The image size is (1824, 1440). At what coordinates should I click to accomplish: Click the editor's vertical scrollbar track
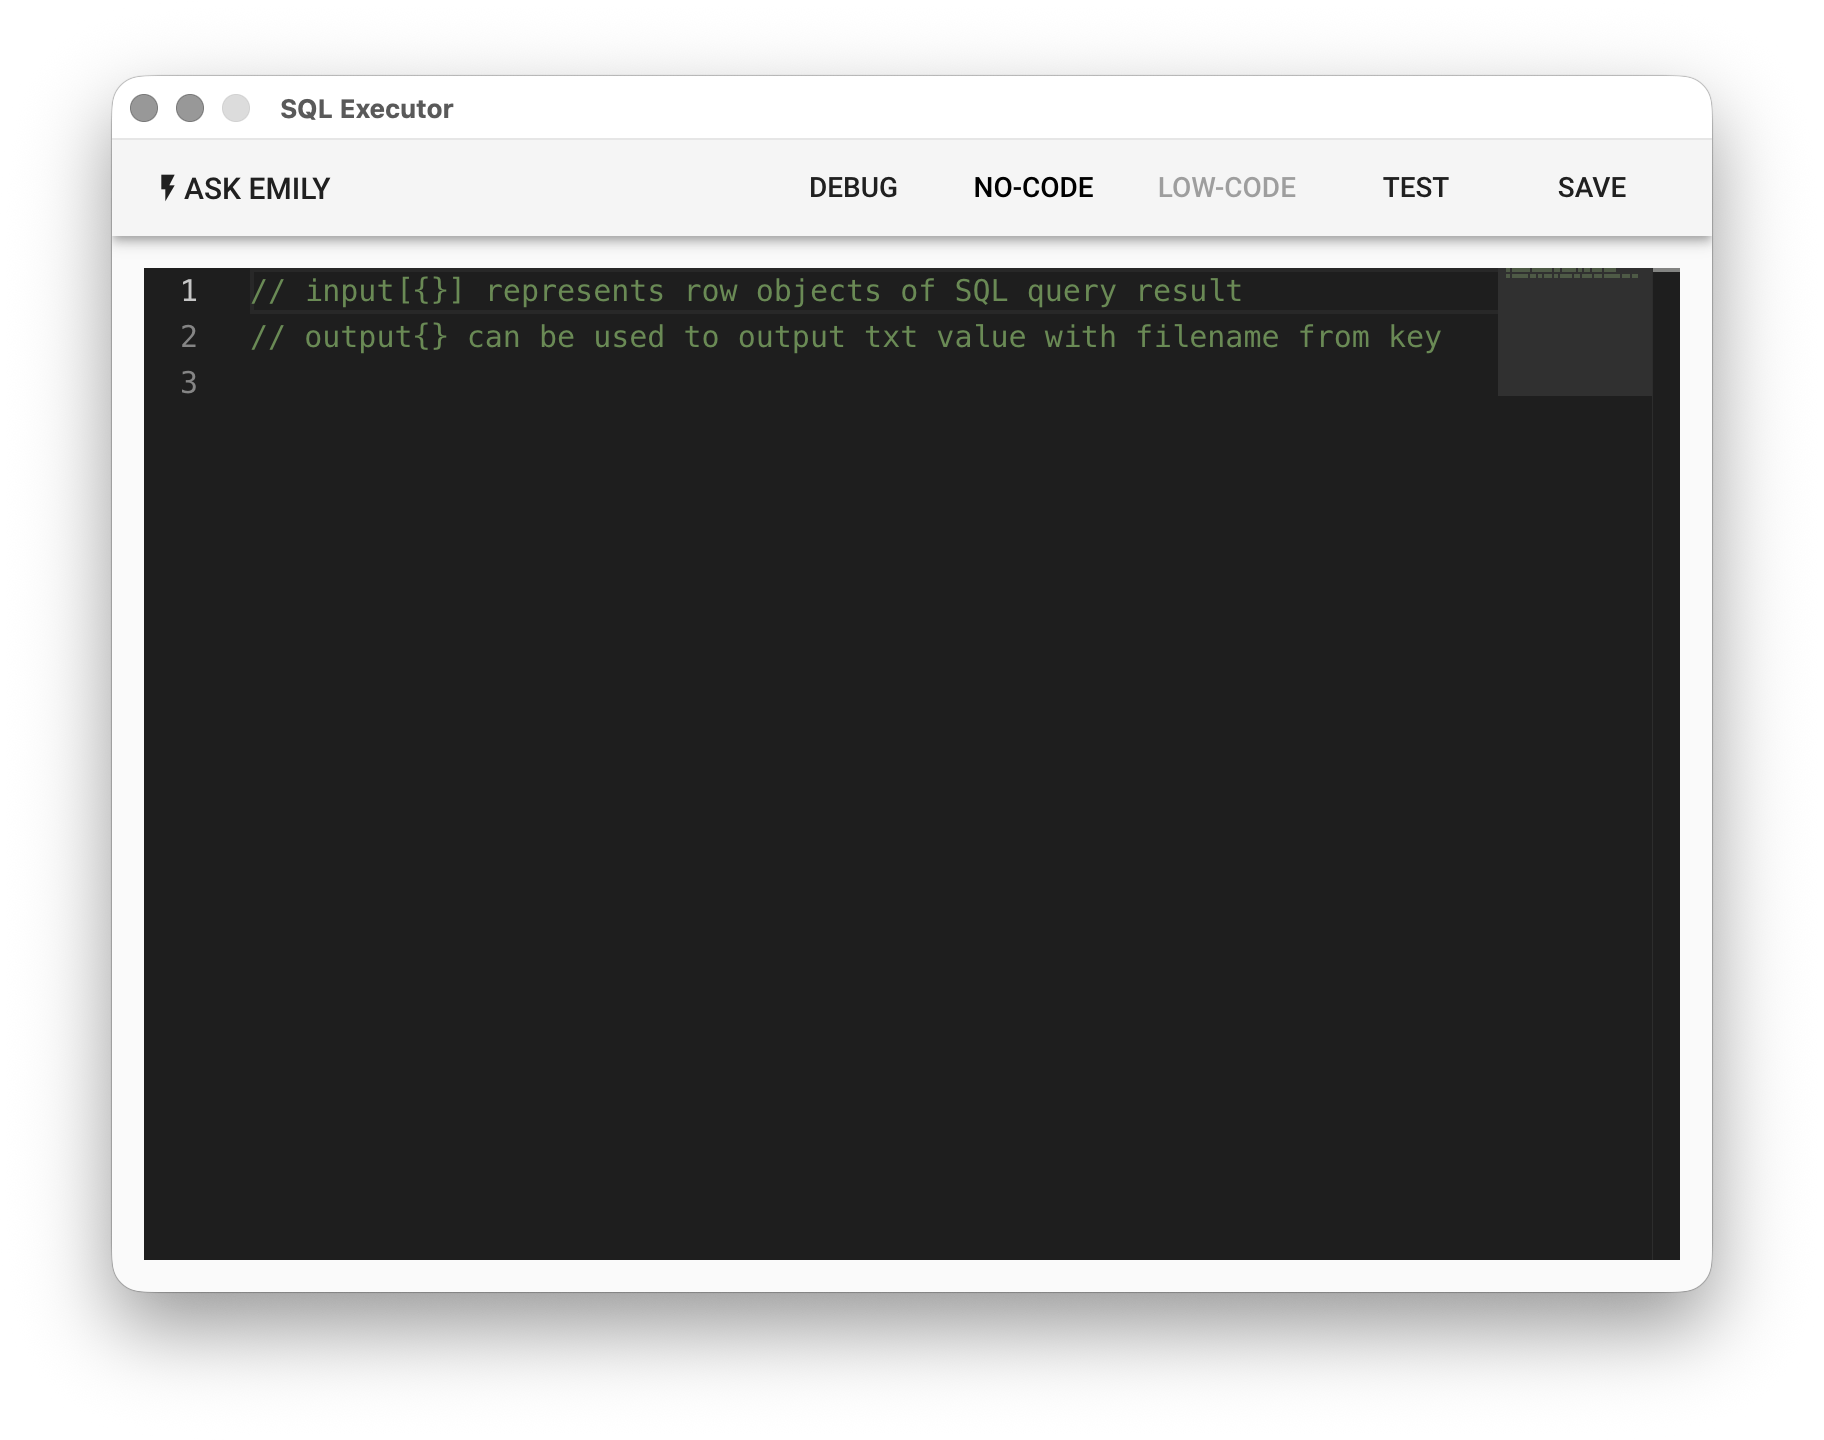(1666, 760)
